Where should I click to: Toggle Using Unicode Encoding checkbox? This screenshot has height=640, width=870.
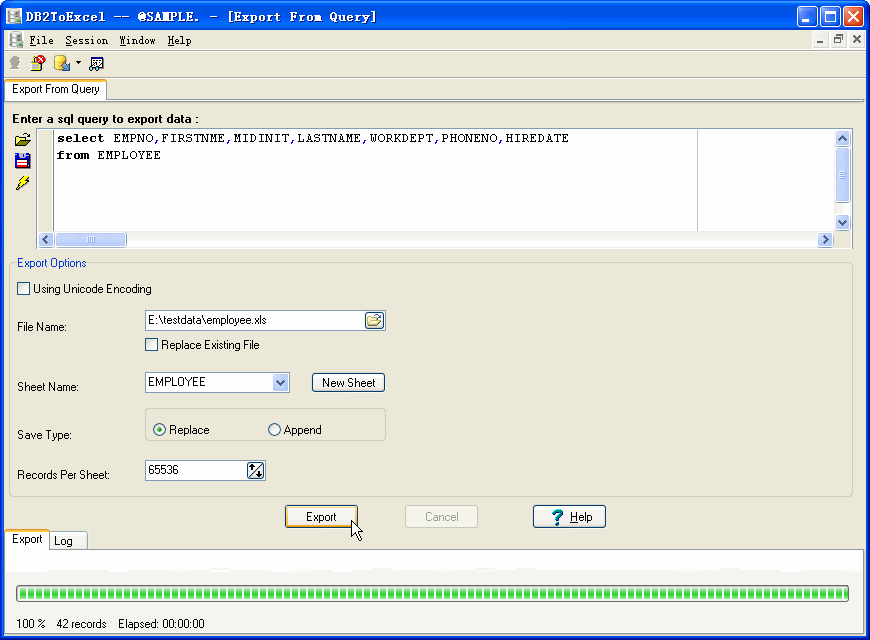pyautogui.click(x=23, y=289)
